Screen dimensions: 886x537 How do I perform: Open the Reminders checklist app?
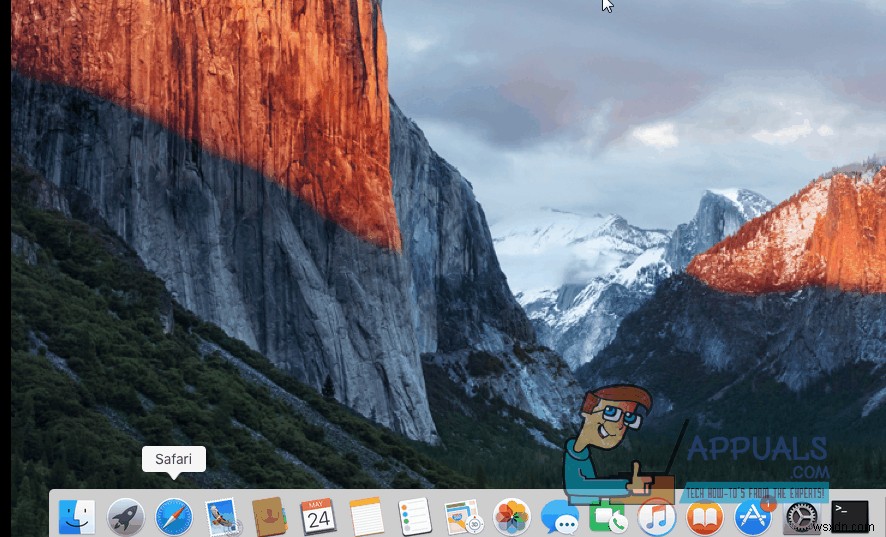pyautogui.click(x=414, y=517)
